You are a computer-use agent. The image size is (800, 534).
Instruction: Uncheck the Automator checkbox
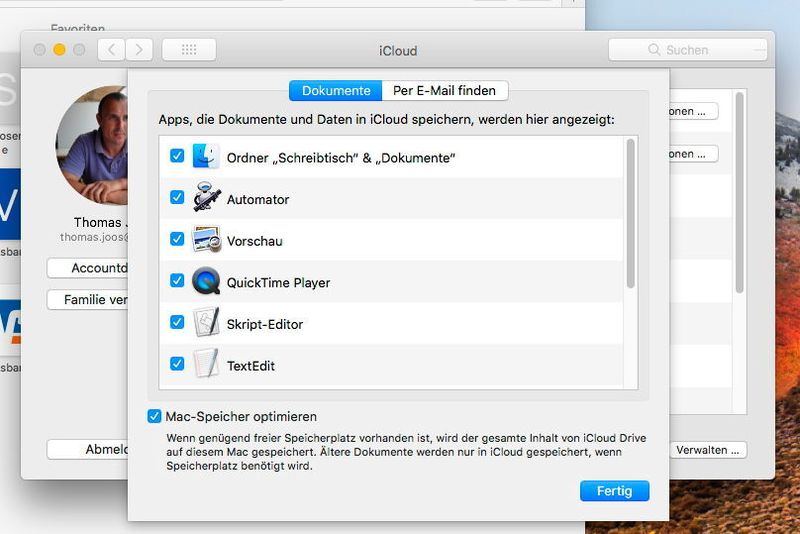coord(177,197)
